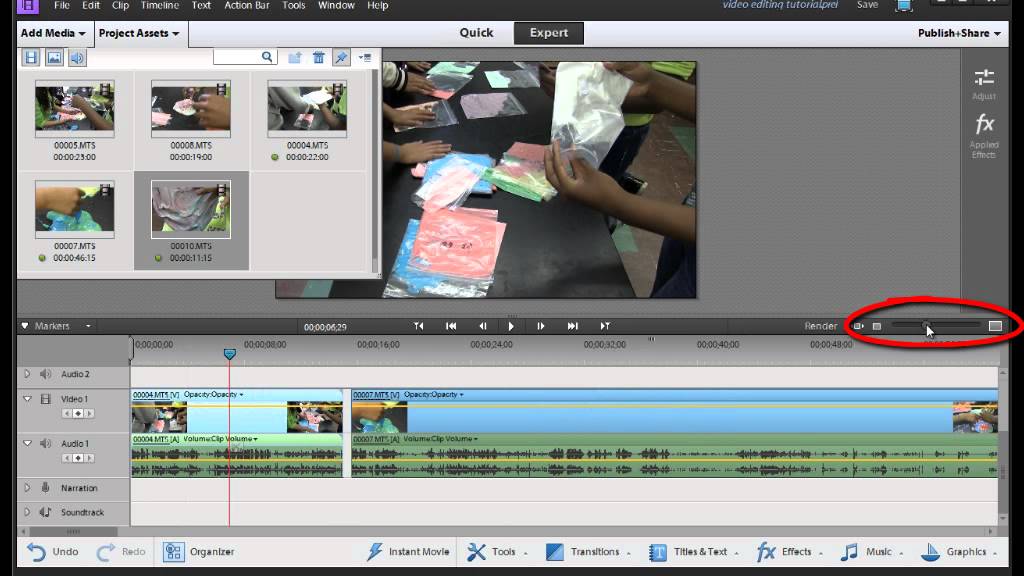Expand the Narration track

tap(27, 488)
